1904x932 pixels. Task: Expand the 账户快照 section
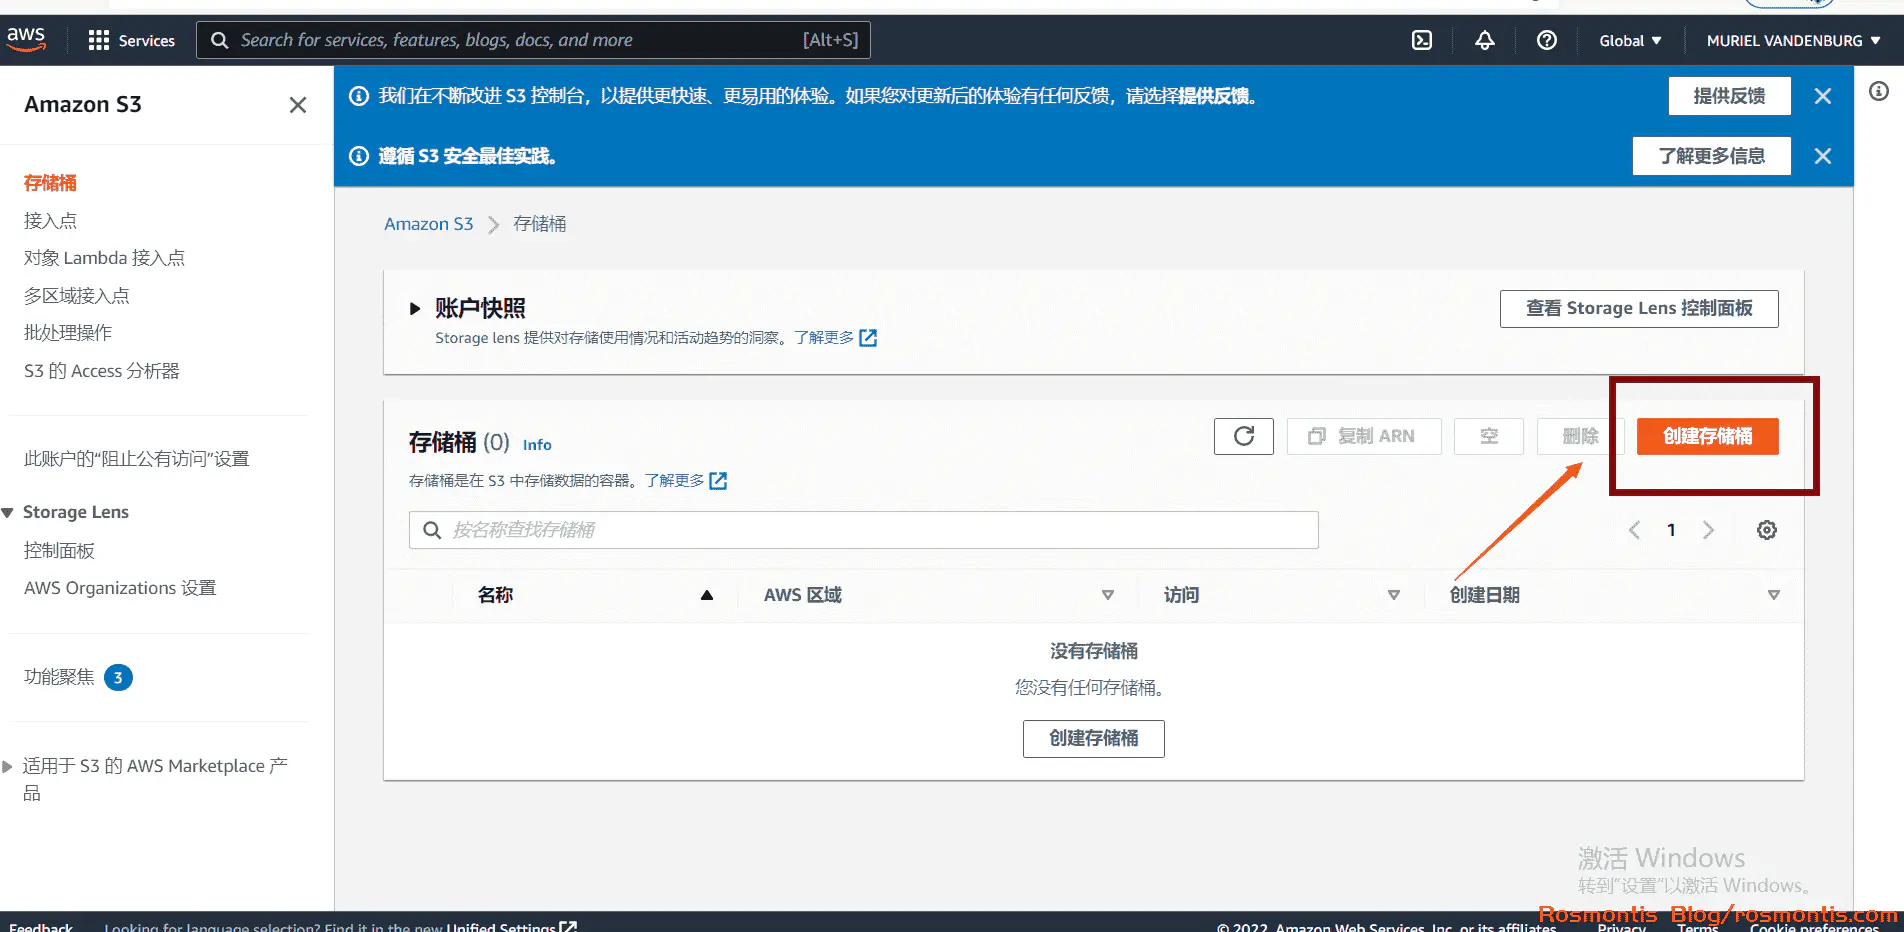(x=415, y=309)
